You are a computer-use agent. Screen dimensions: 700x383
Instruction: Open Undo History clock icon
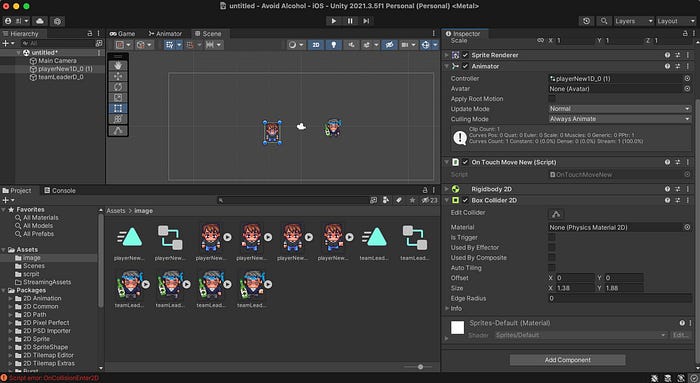pyautogui.click(x=587, y=21)
